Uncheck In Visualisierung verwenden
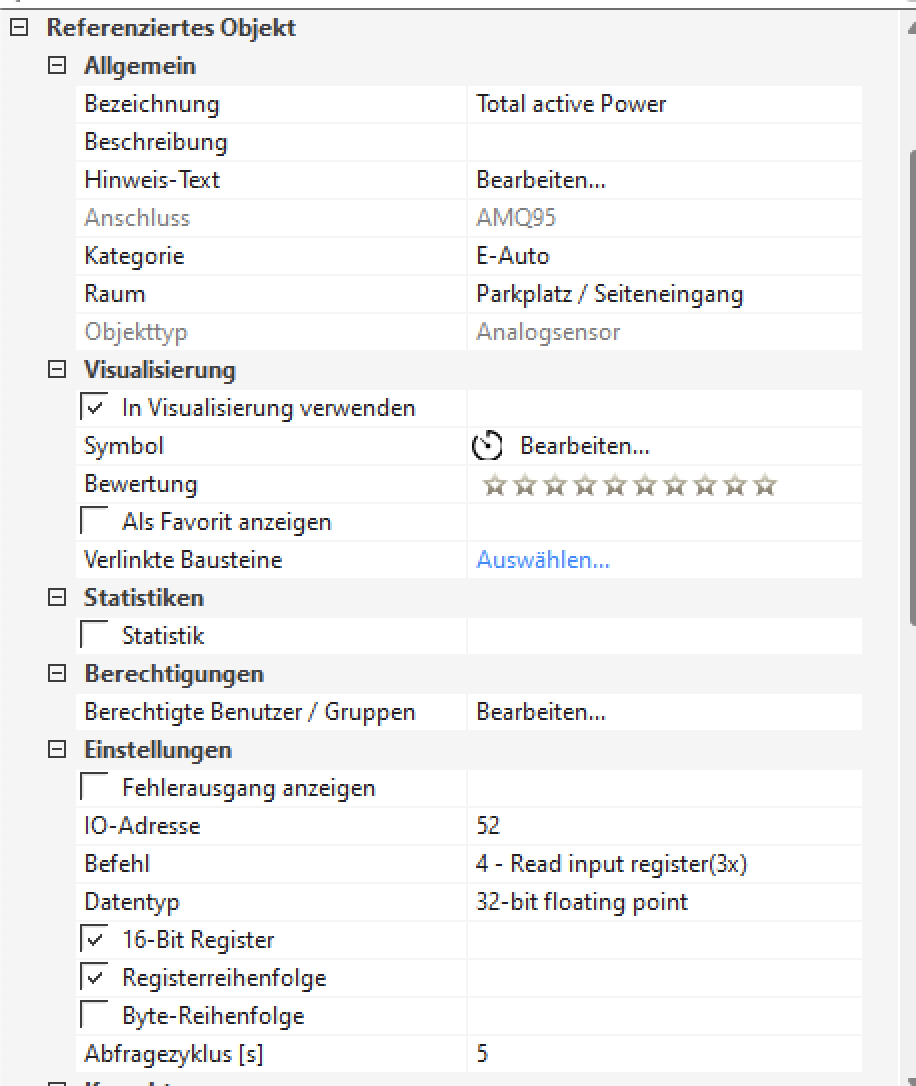916x1086 pixels. pyautogui.click(x=95, y=408)
